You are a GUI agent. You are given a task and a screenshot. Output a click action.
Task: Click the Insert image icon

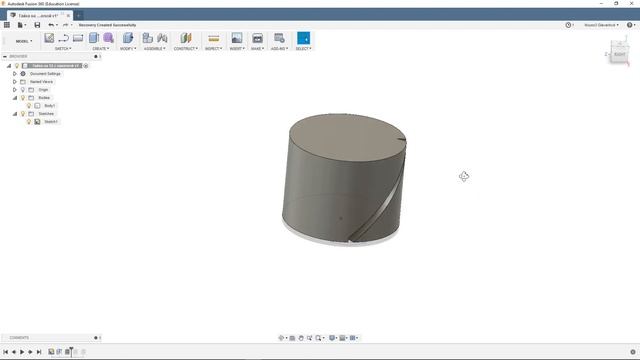237,38
